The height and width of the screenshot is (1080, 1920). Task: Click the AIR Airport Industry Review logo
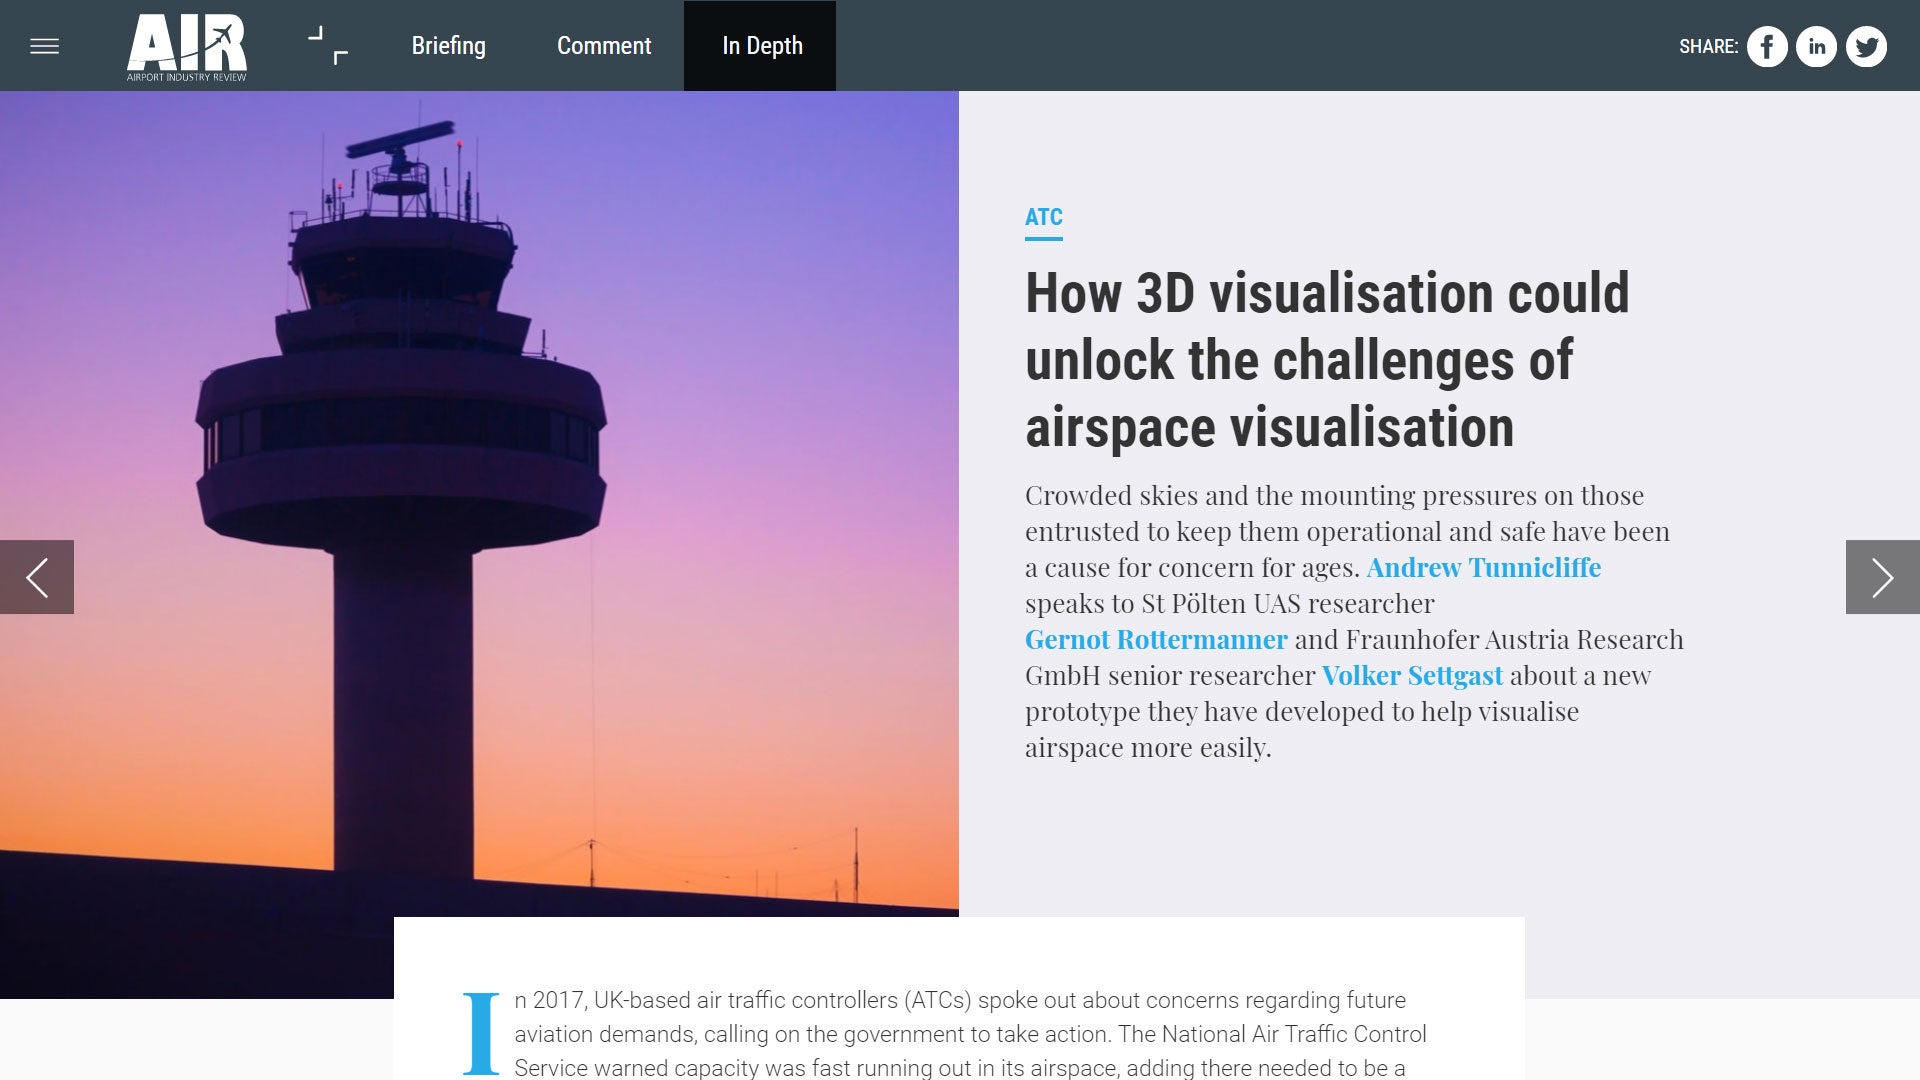click(186, 46)
